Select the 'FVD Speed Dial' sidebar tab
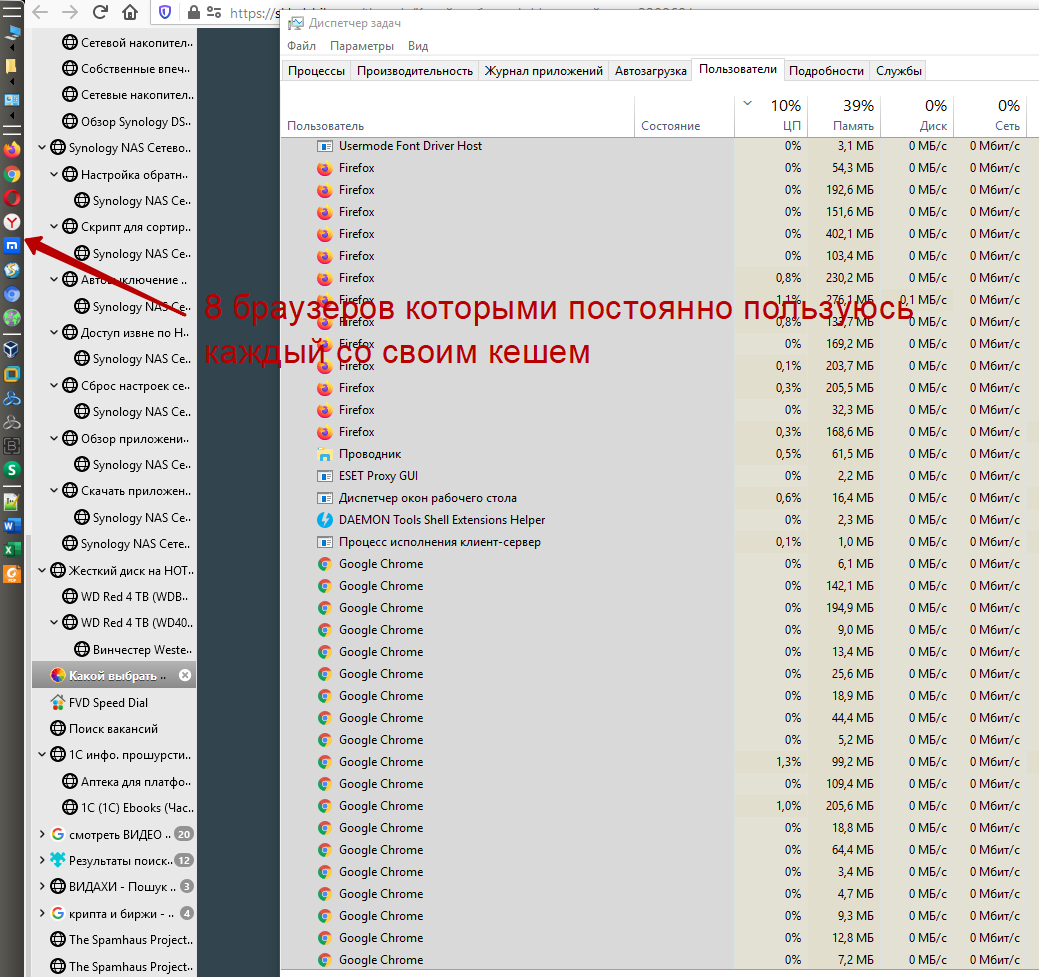This screenshot has width=1039, height=977. (x=108, y=703)
